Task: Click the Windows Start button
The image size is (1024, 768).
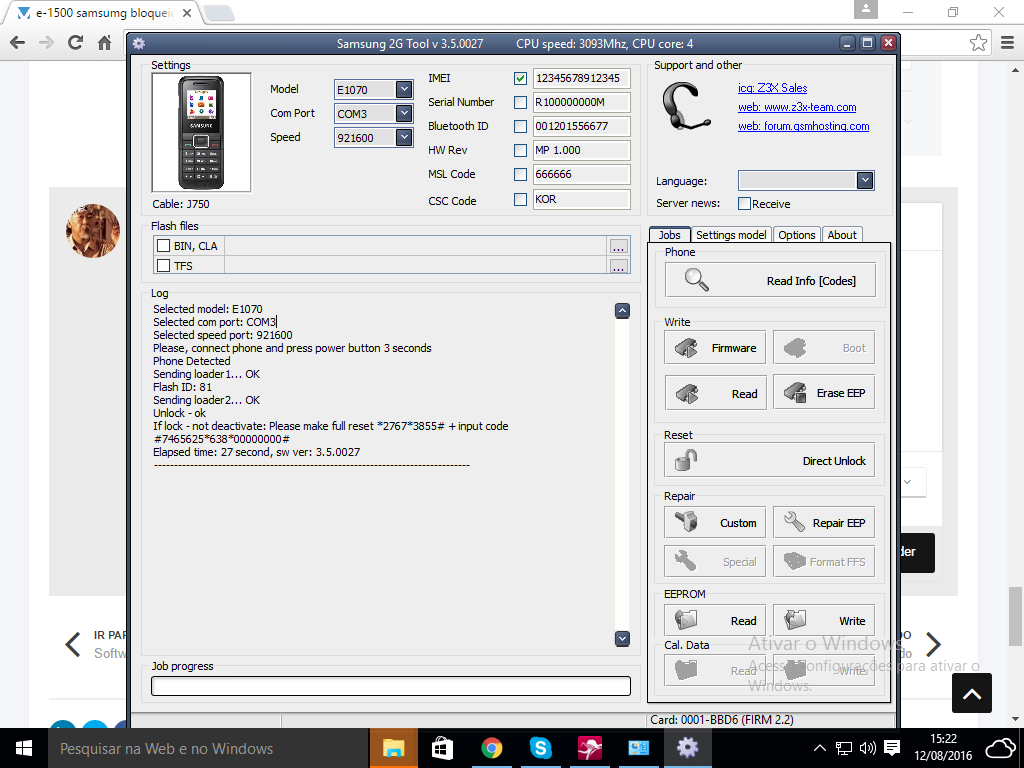Action: (24, 748)
